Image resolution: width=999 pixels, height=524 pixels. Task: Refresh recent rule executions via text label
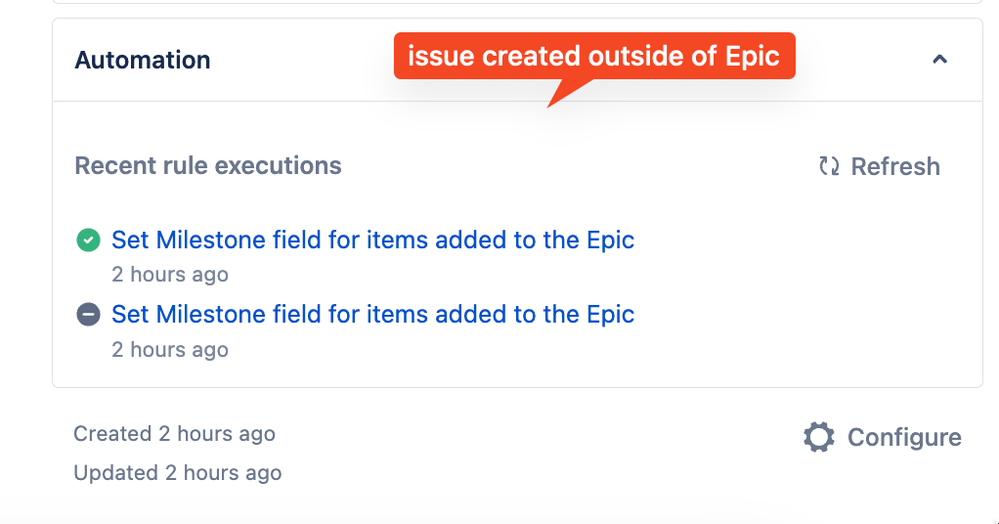tap(895, 166)
